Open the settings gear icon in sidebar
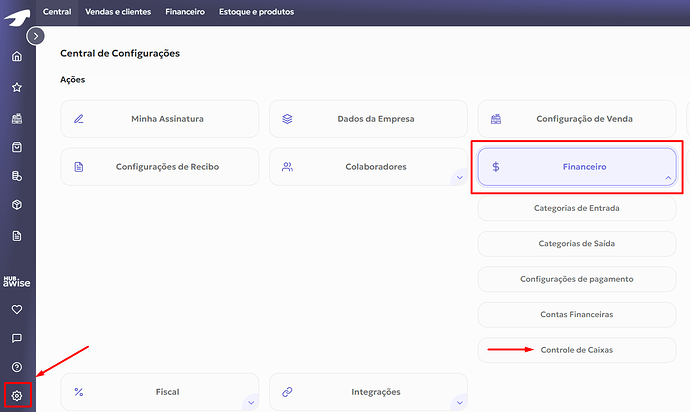The width and height of the screenshot is (690, 412). pyautogui.click(x=17, y=396)
